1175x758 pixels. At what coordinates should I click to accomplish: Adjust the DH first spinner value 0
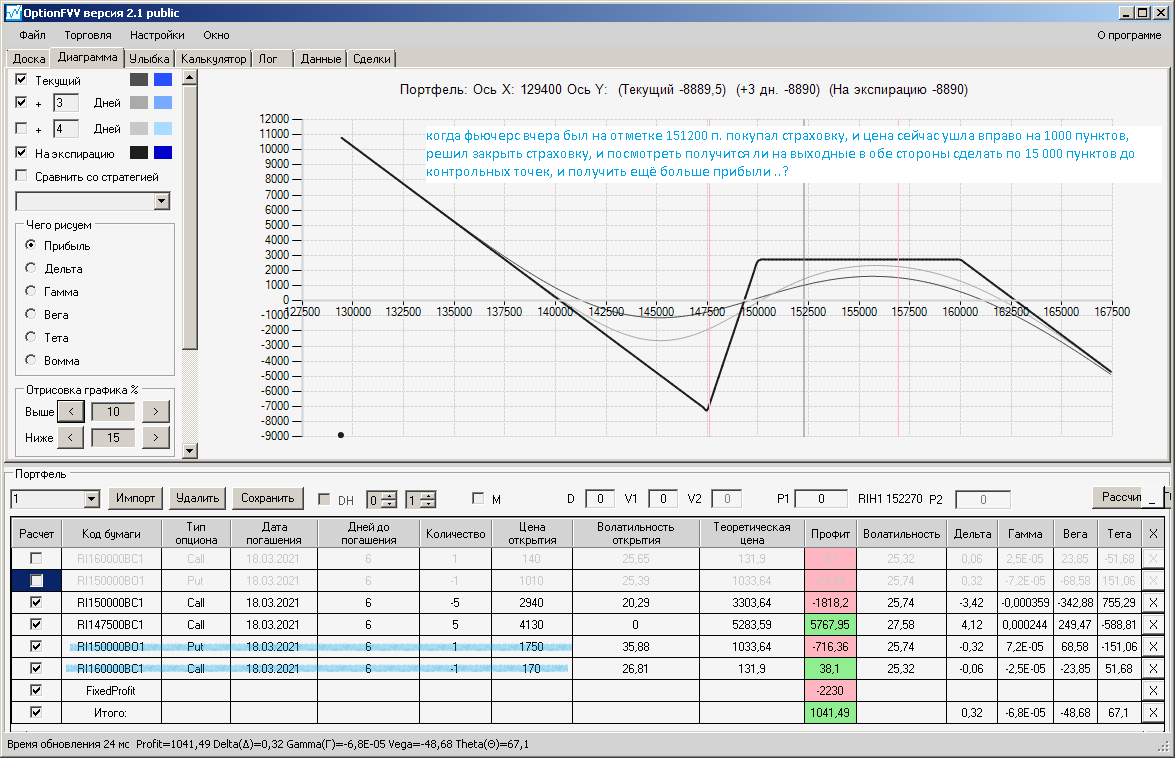click(x=381, y=500)
